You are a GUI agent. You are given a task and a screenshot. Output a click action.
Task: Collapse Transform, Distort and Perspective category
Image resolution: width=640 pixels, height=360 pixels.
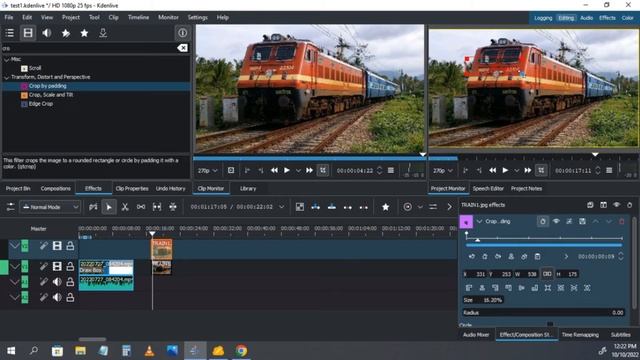coord(7,77)
